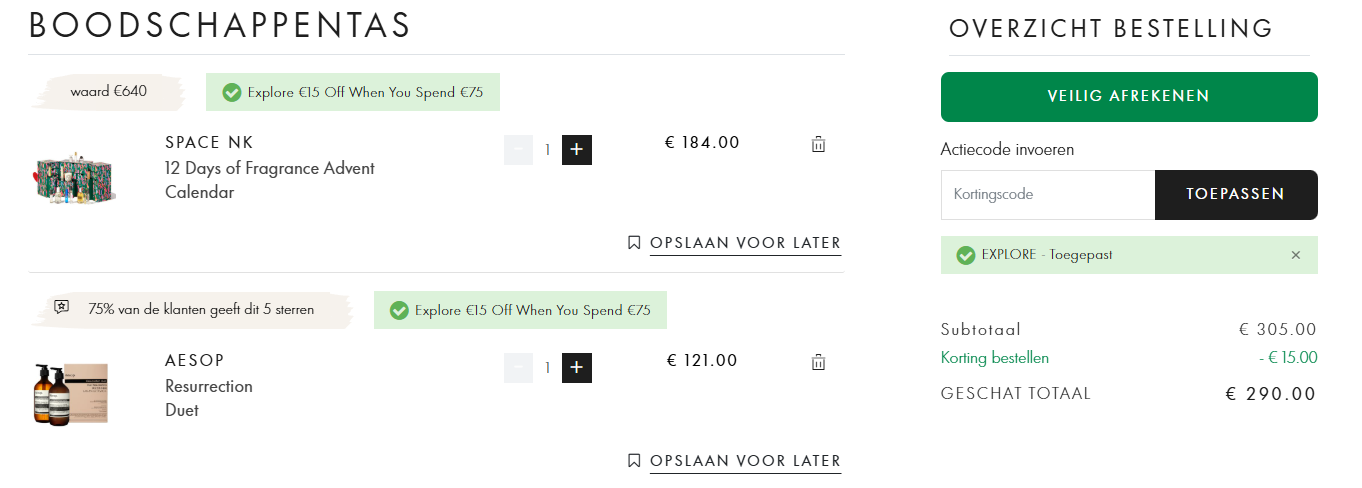Decrease quantity of Space NK Advent Calendar
1362x488 pixels.
[x=518, y=150]
